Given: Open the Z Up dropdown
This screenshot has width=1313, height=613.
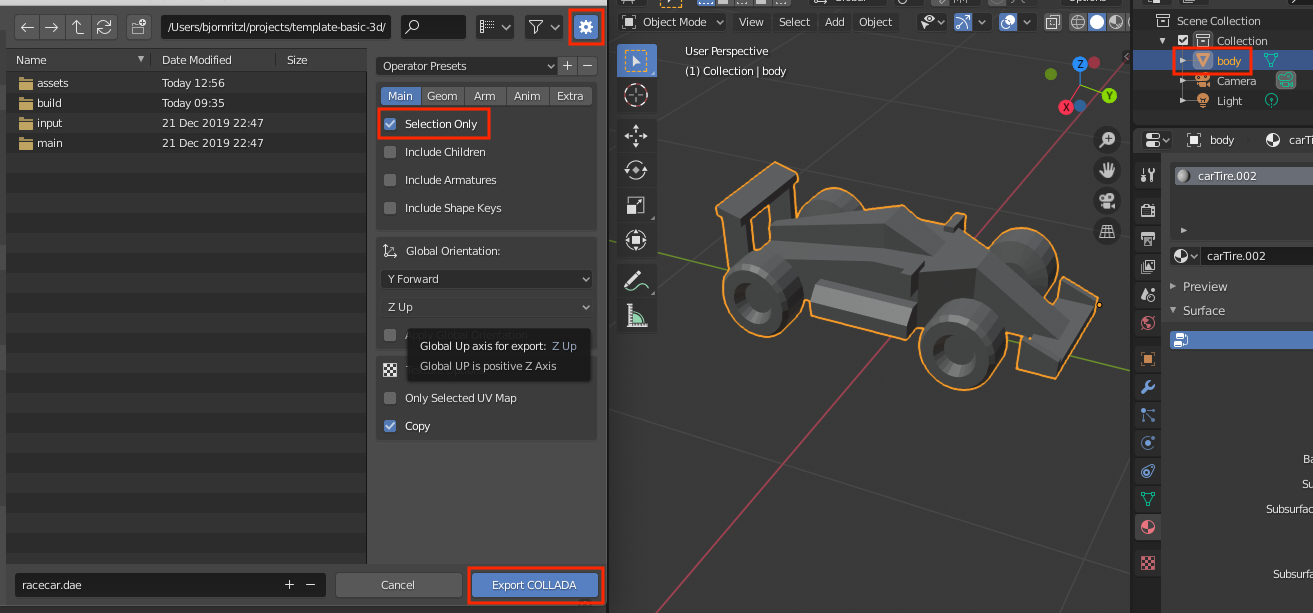Looking at the screenshot, I should (x=486, y=307).
